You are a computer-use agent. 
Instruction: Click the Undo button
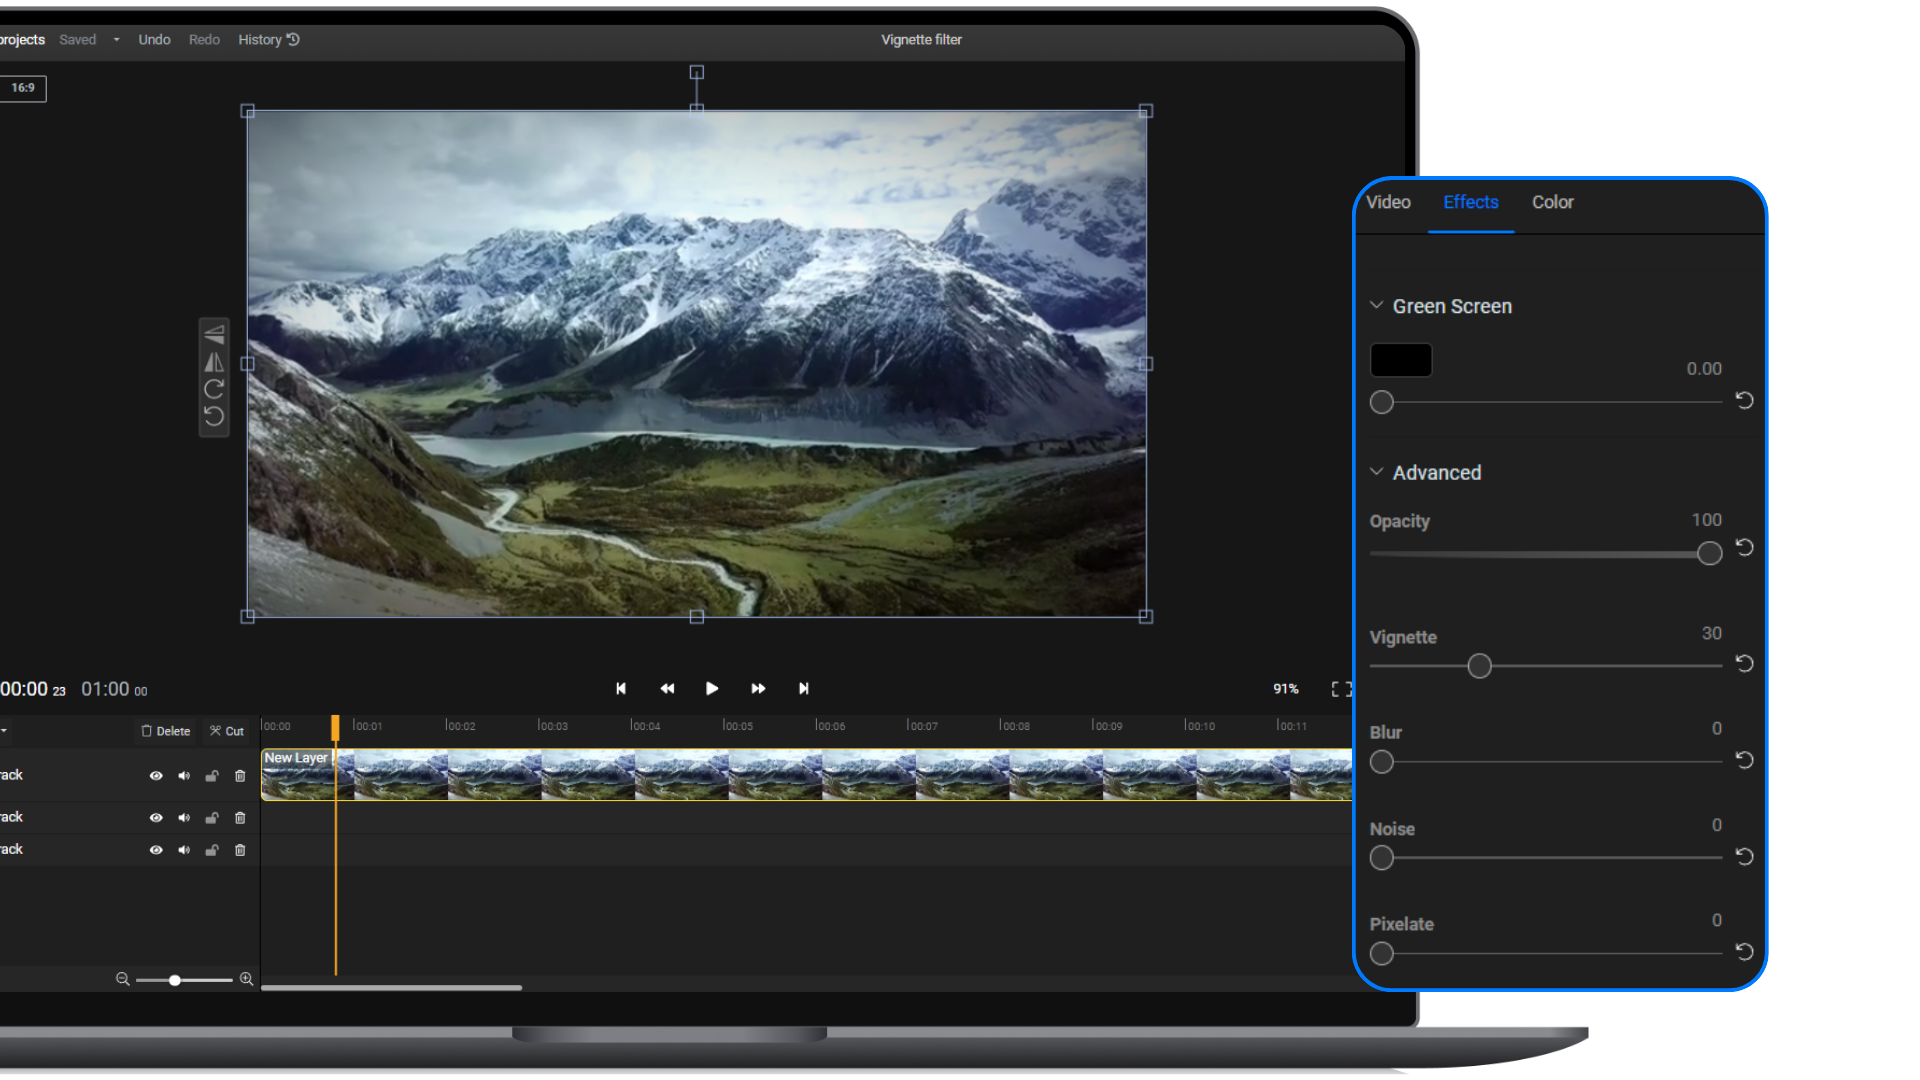[153, 39]
